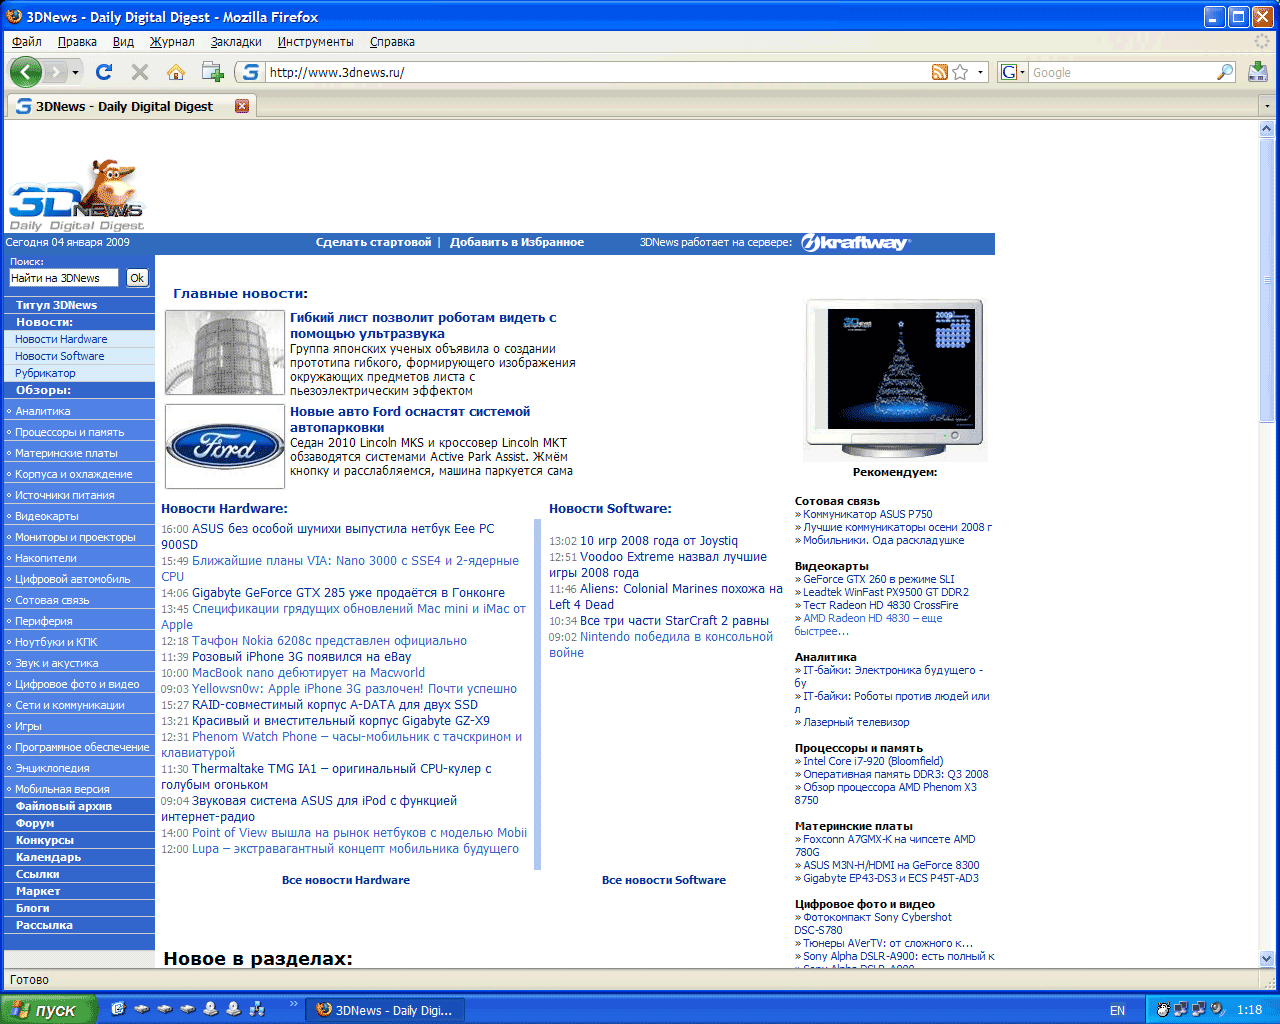The image size is (1280, 1024).
Task: Click the 3DNews logo with mascot
Action: click(77, 195)
